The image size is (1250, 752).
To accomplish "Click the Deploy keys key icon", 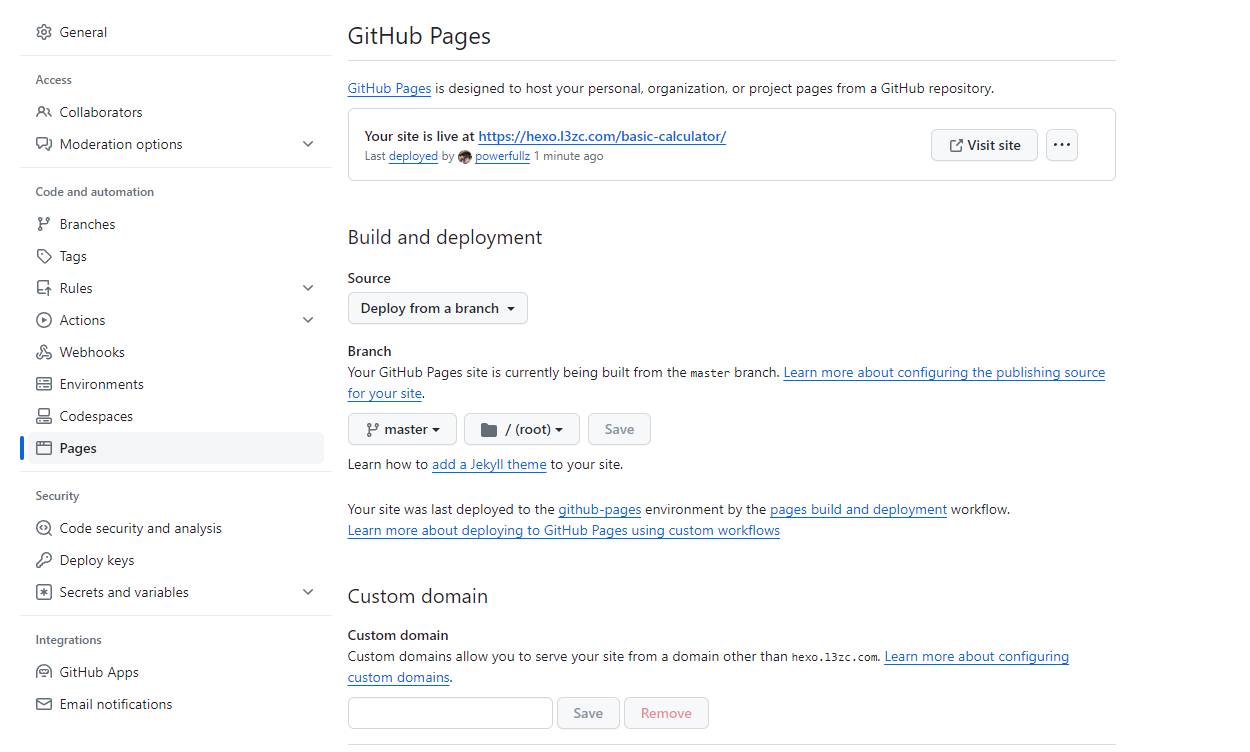I will coord(44,560).
